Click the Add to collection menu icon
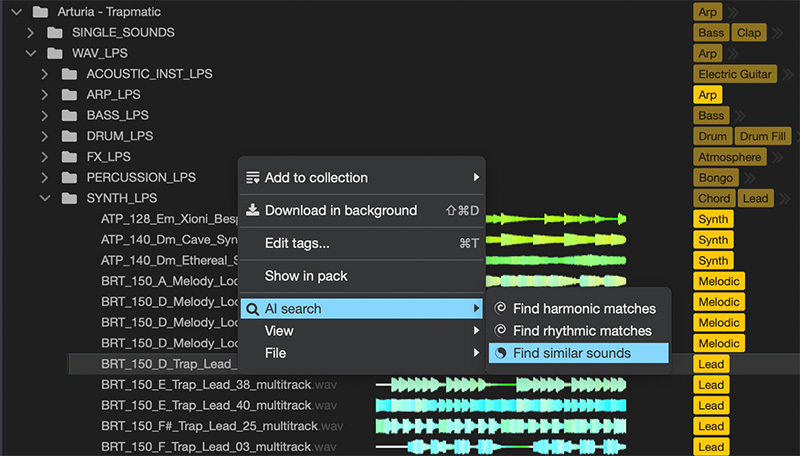Image resolution: width=800 pixels, height=456 pixels. 253,178
